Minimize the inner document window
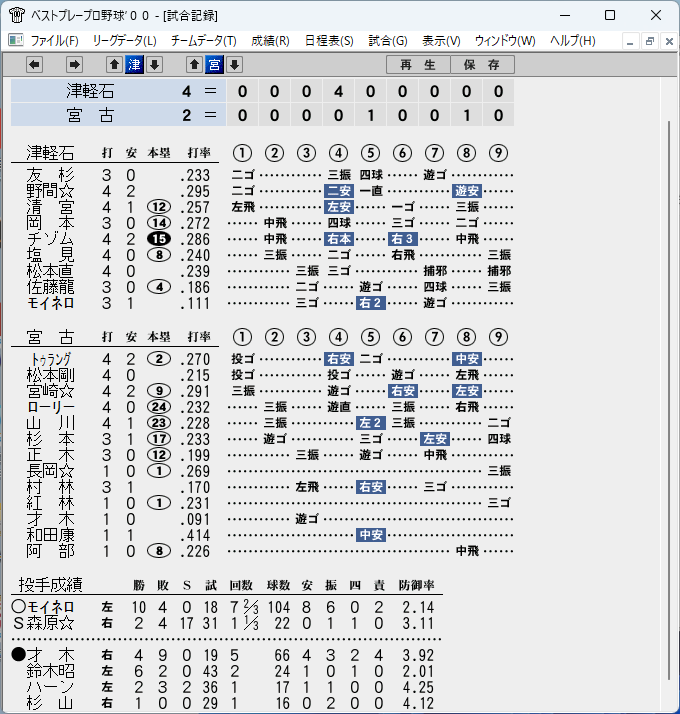 click(630, 42)
